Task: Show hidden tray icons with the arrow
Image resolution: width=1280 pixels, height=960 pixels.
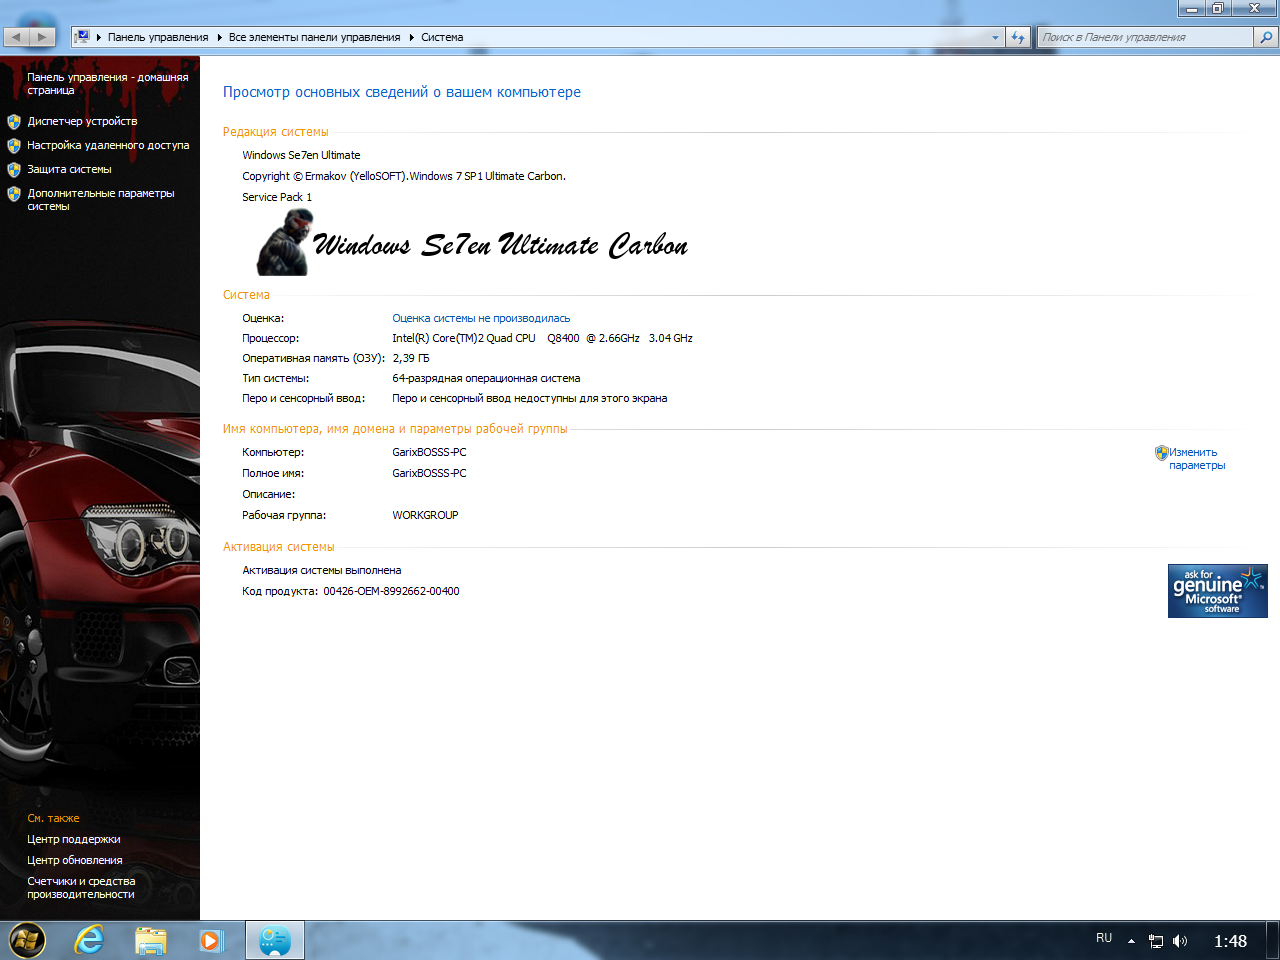Action: (x=1131, y=941)
